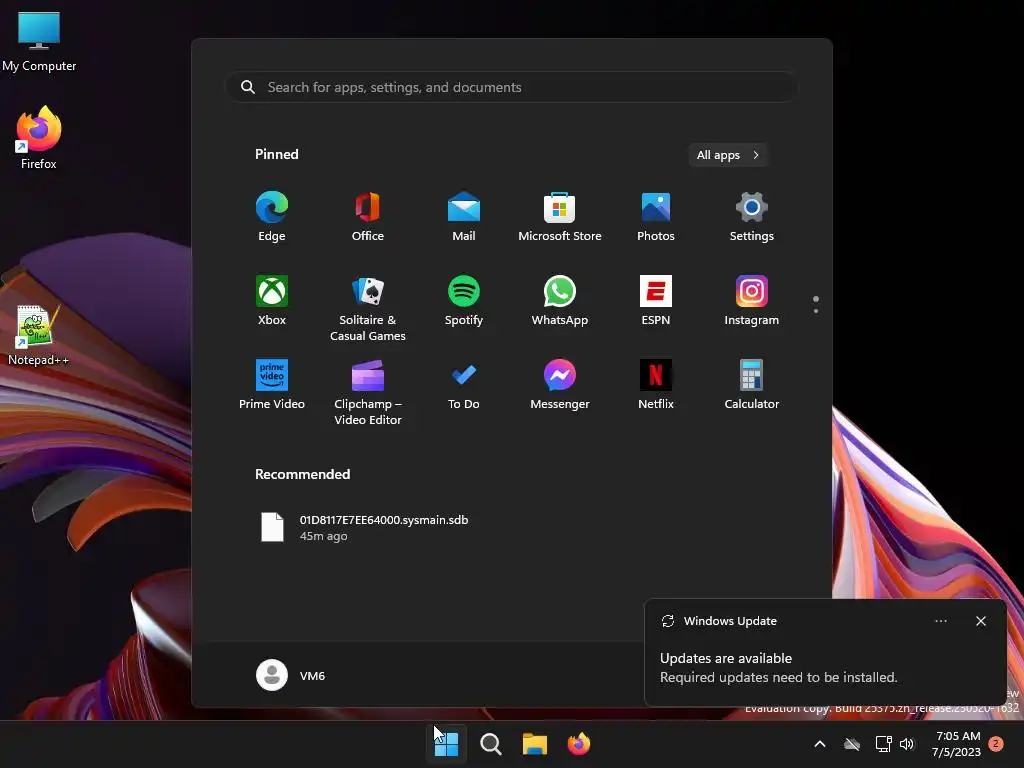Launch Spotify from pinned apps
The image size is (1024, 768).
point(464,301)
